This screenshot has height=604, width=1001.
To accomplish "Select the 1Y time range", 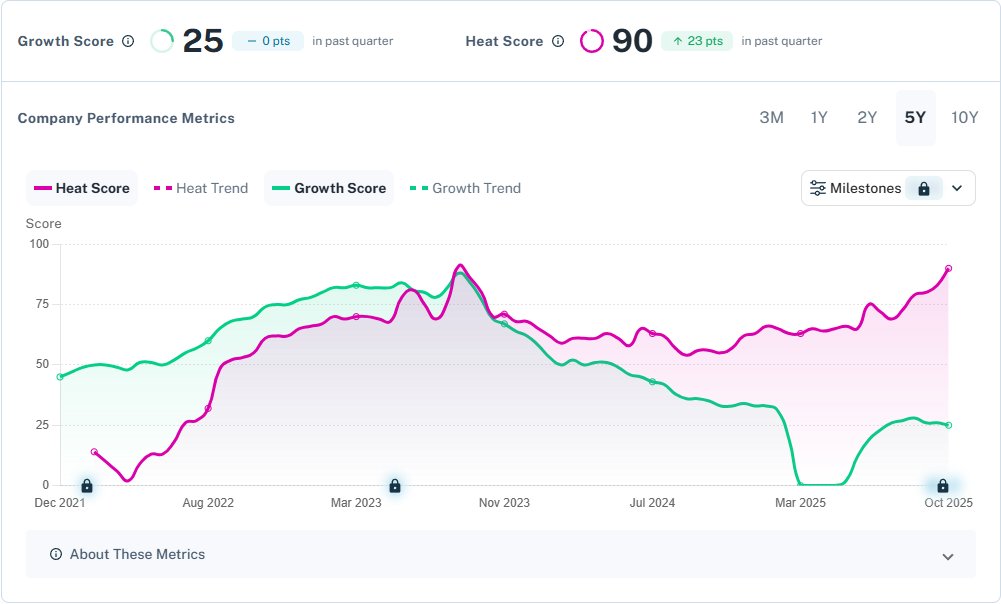I will pyautogui.click(x=819, y=118).
